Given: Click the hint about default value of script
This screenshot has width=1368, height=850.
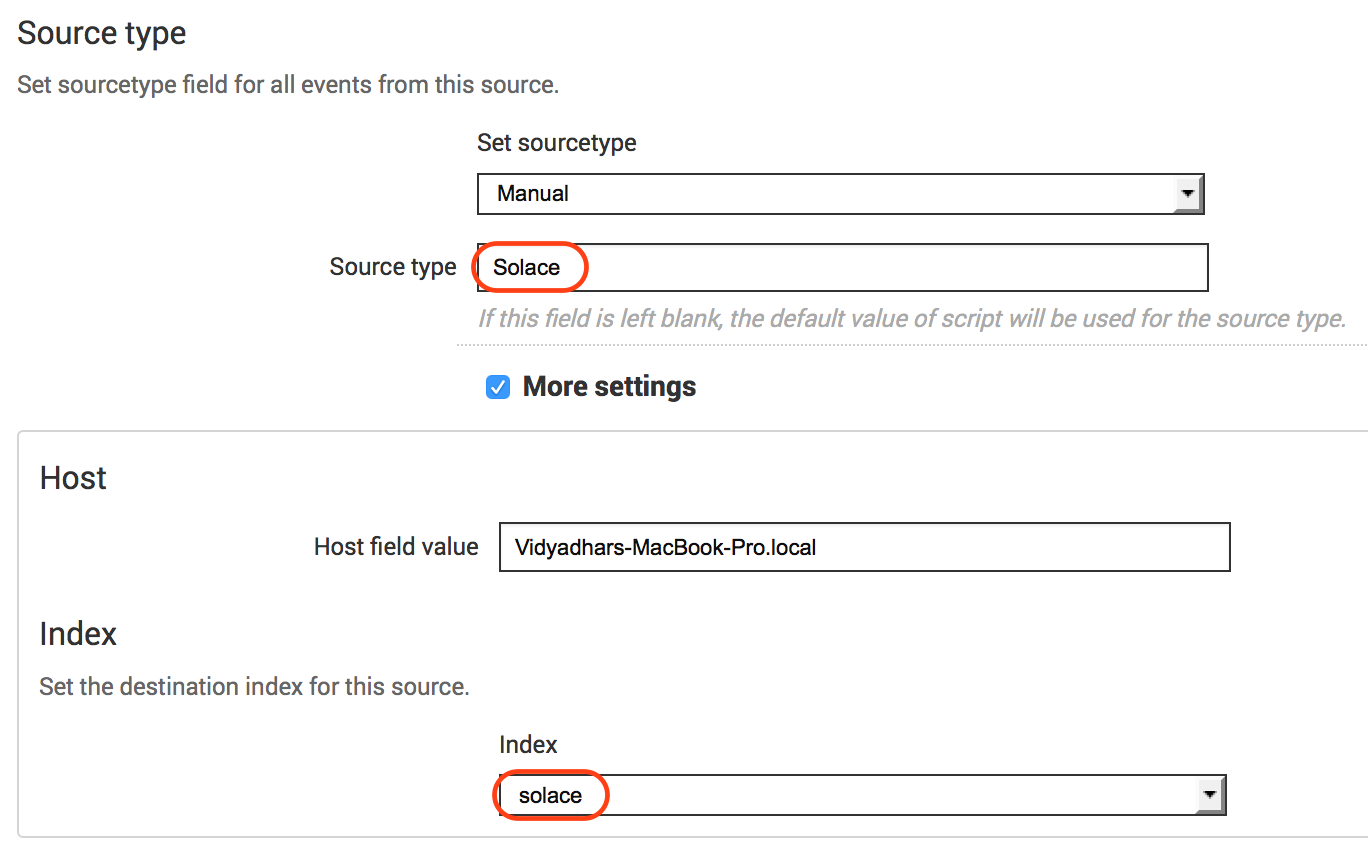Looking at the screenshot, I should pos(912,319).
